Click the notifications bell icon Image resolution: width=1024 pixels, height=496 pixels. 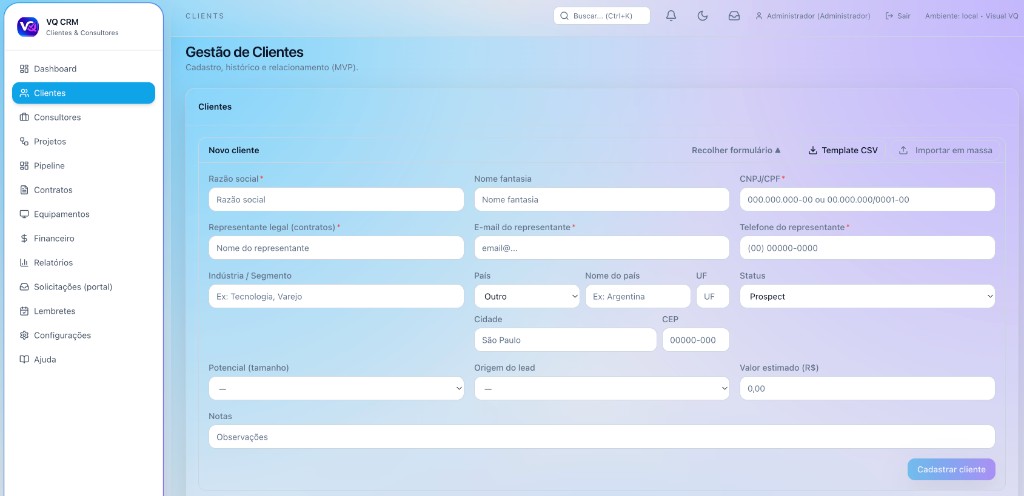coord(671,16)
